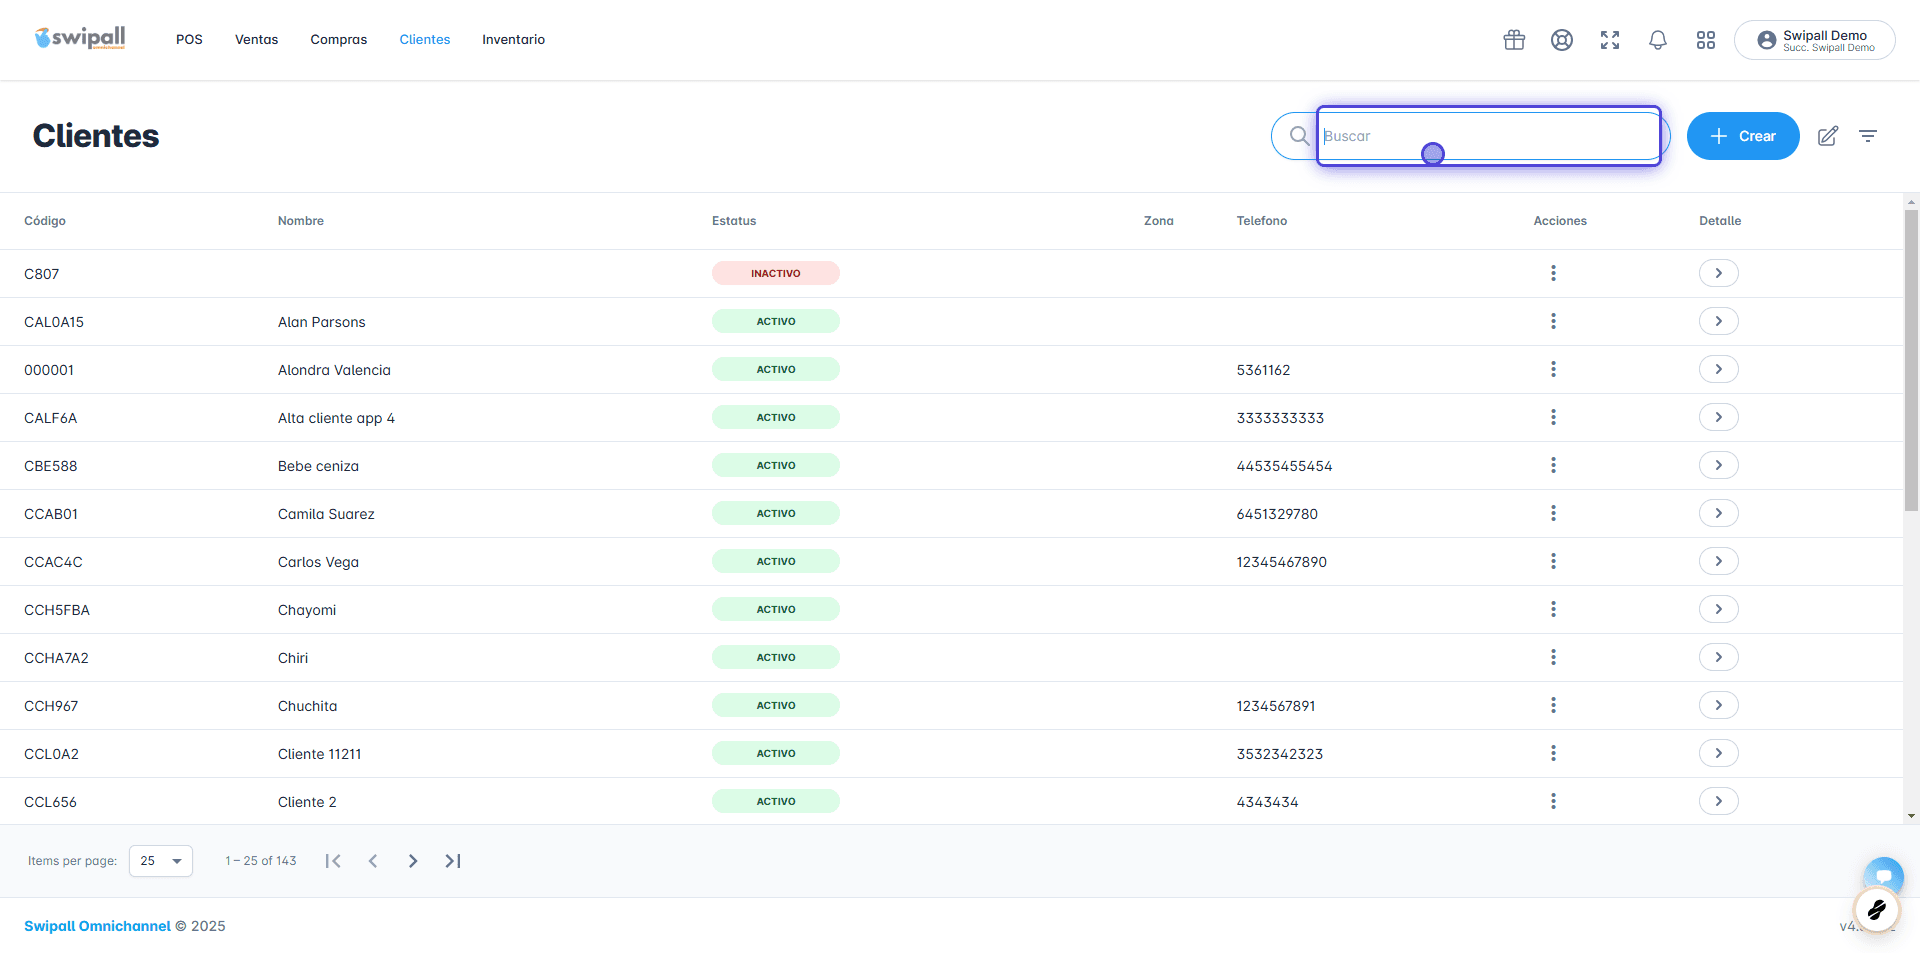Viewport: 1920px width, 953px height.
Task: Click scrollbar down arrow of table
Action: (1911, 816)
